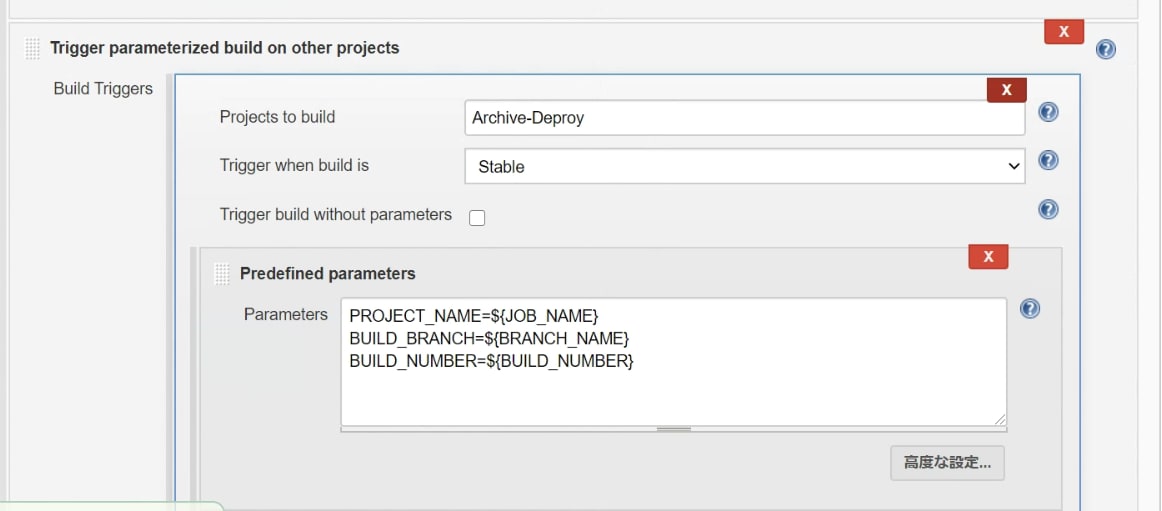Viewport: 1162px width, 511px height.
Task: Click the Parameters textarea corner resize grip
Action: (x=999, y=419)
